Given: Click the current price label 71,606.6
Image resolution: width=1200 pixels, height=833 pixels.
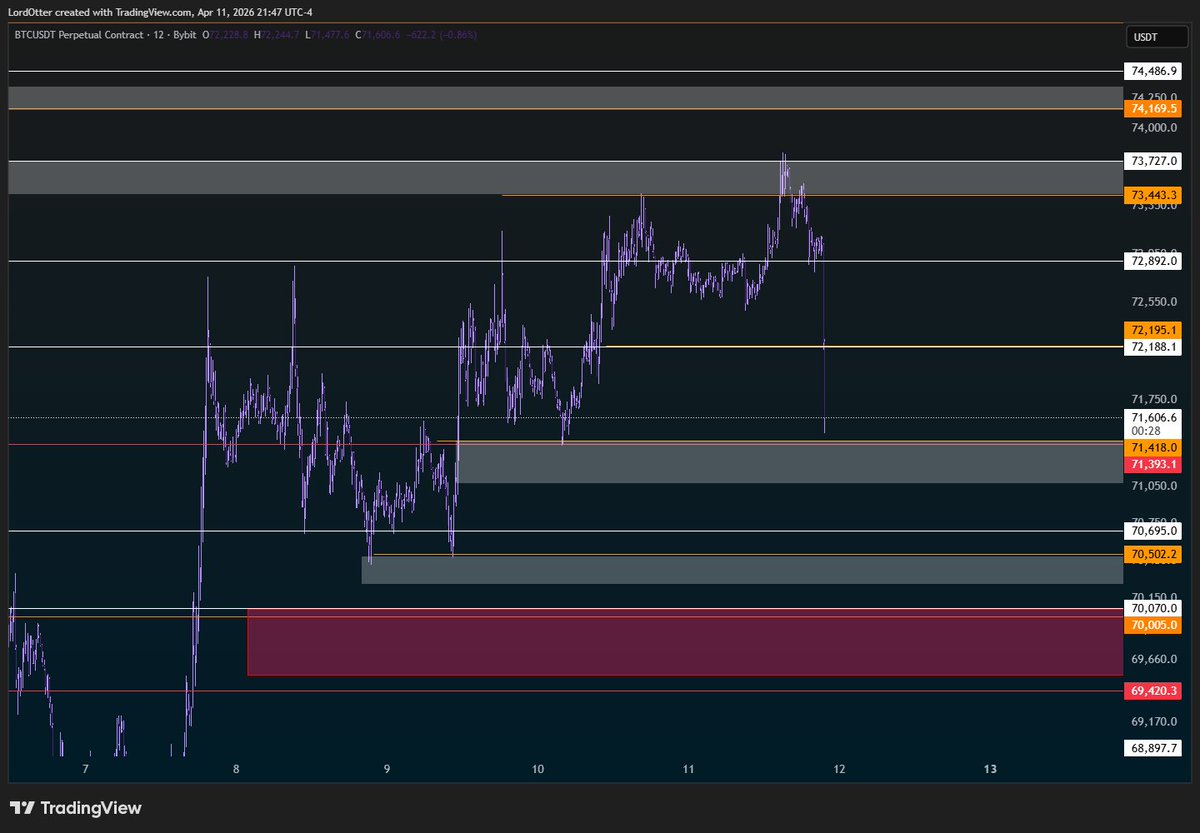Looking at the screenshot, I should coord(1154,417).
